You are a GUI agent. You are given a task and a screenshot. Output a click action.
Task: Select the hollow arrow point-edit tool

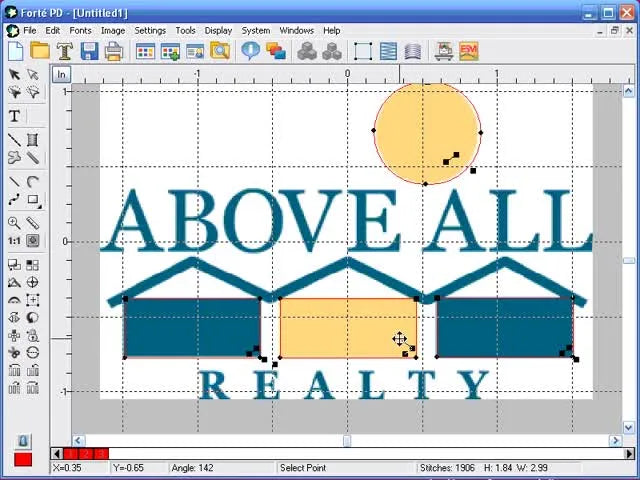[x=33, y=75]
